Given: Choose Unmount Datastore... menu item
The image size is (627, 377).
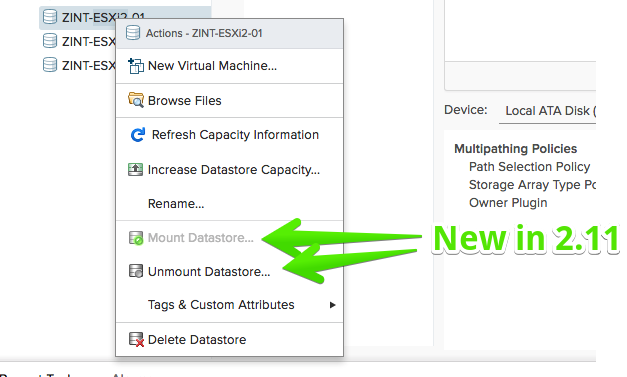Looking at the screenshot, I should [x=230, y=271].
